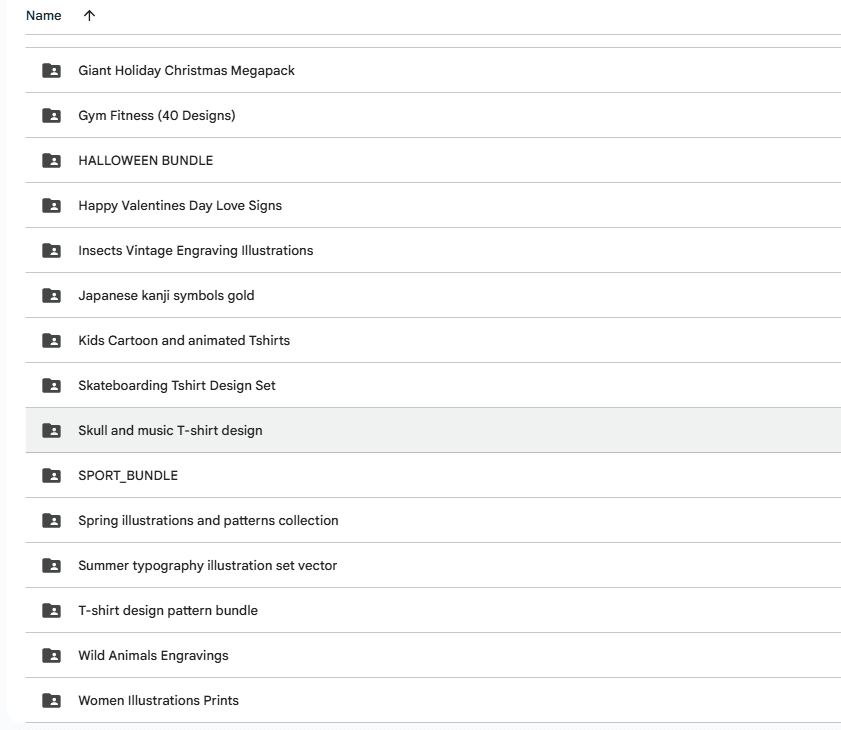Sort files by the Name column header
The width and height of the screenshot is (841, 730).
point(43,16)
